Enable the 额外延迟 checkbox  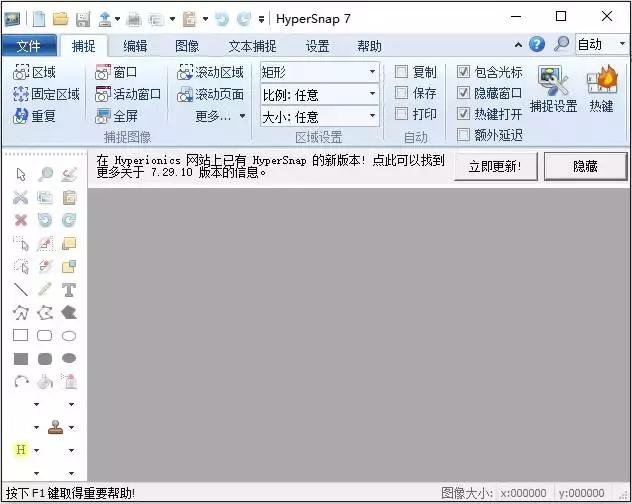(x=464, y=134)
